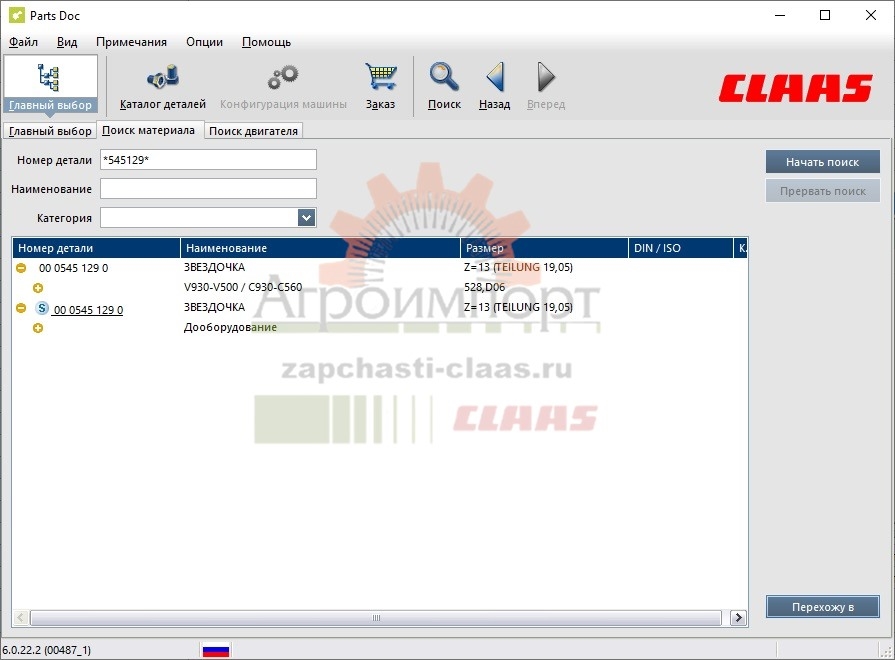
Task: Maximize the Parts Doc window
Action: click(825, 15)
